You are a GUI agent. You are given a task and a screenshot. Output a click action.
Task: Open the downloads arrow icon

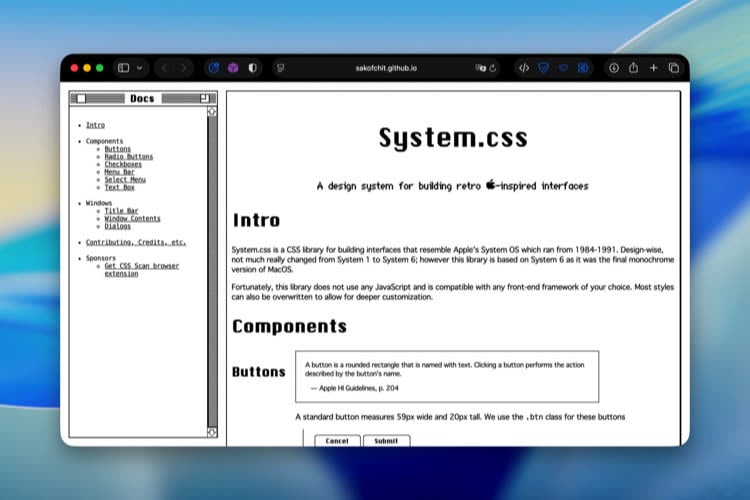pyautogui.click(x=614, y=68)
